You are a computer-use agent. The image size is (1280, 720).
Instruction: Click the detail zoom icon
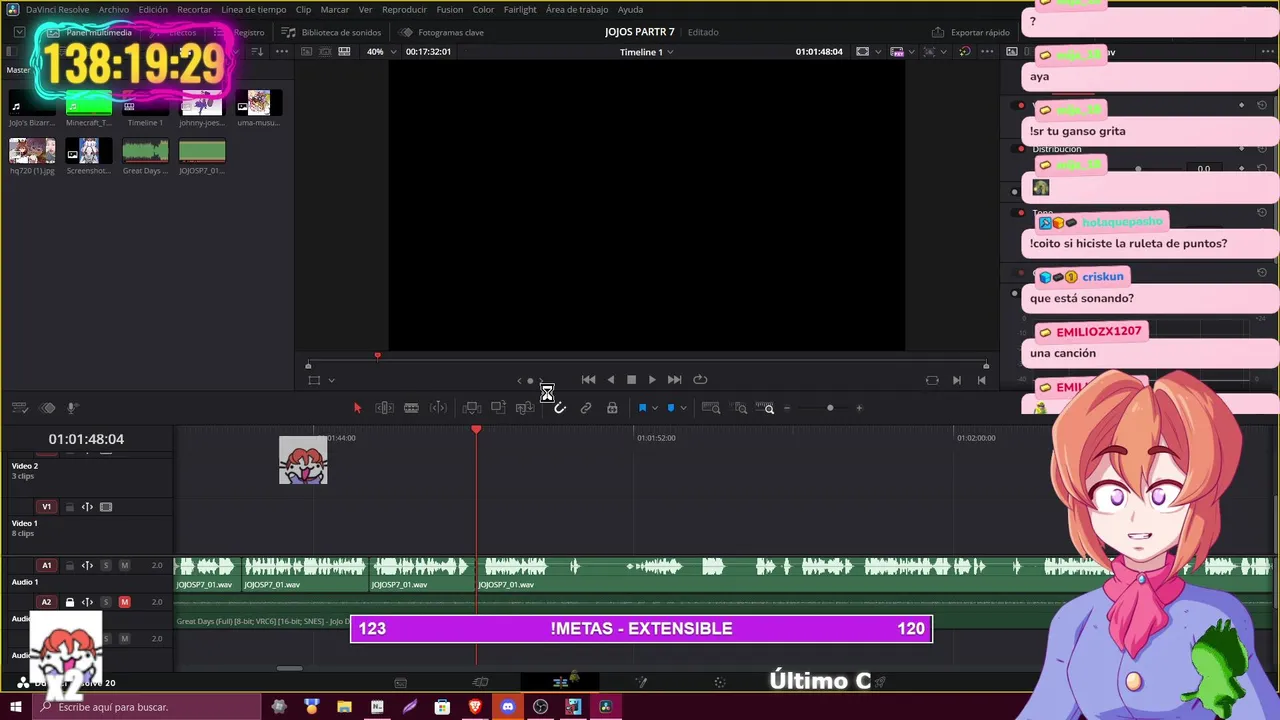point(741,408)
